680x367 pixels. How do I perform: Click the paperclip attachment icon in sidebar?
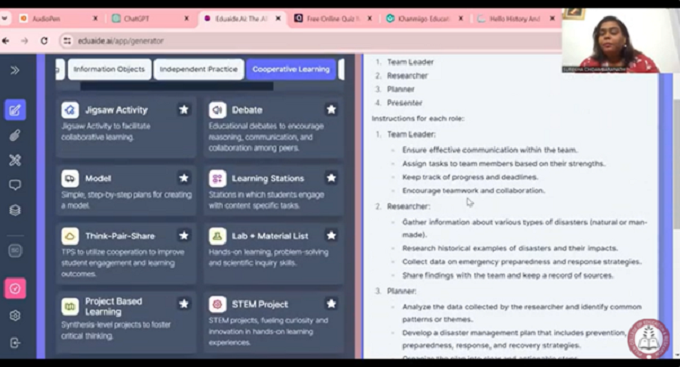pyautogui.click(x=15, y=135)
